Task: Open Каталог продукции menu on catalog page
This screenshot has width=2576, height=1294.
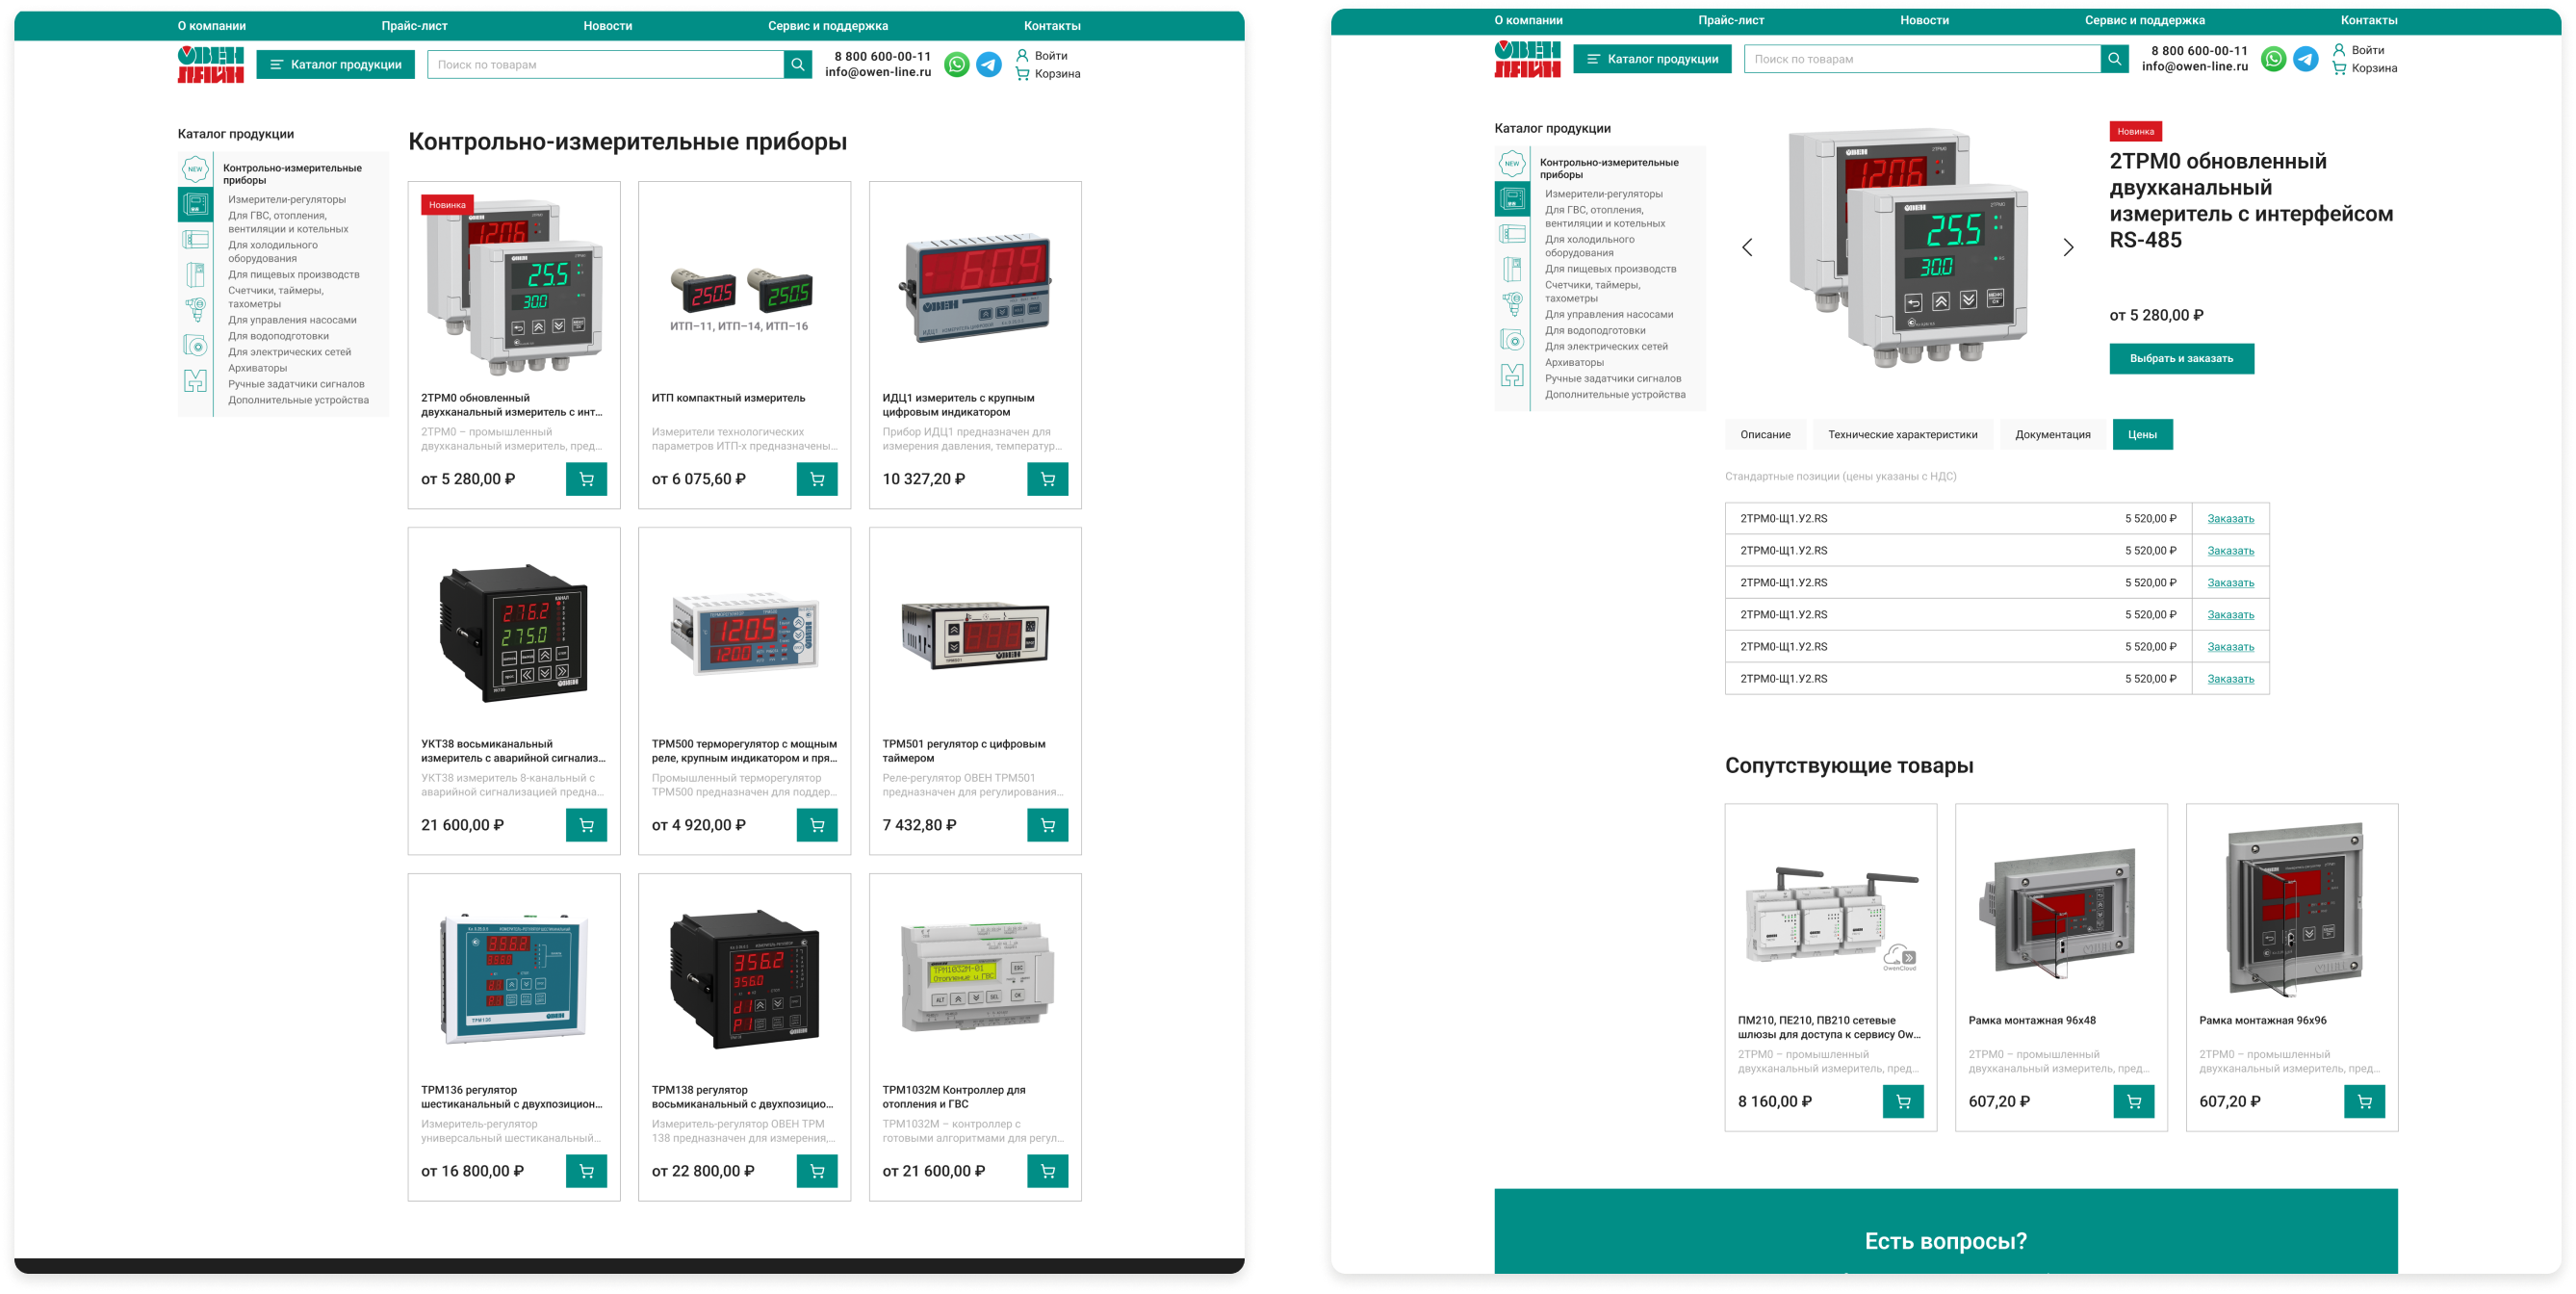Action: (x=336, y=65)
